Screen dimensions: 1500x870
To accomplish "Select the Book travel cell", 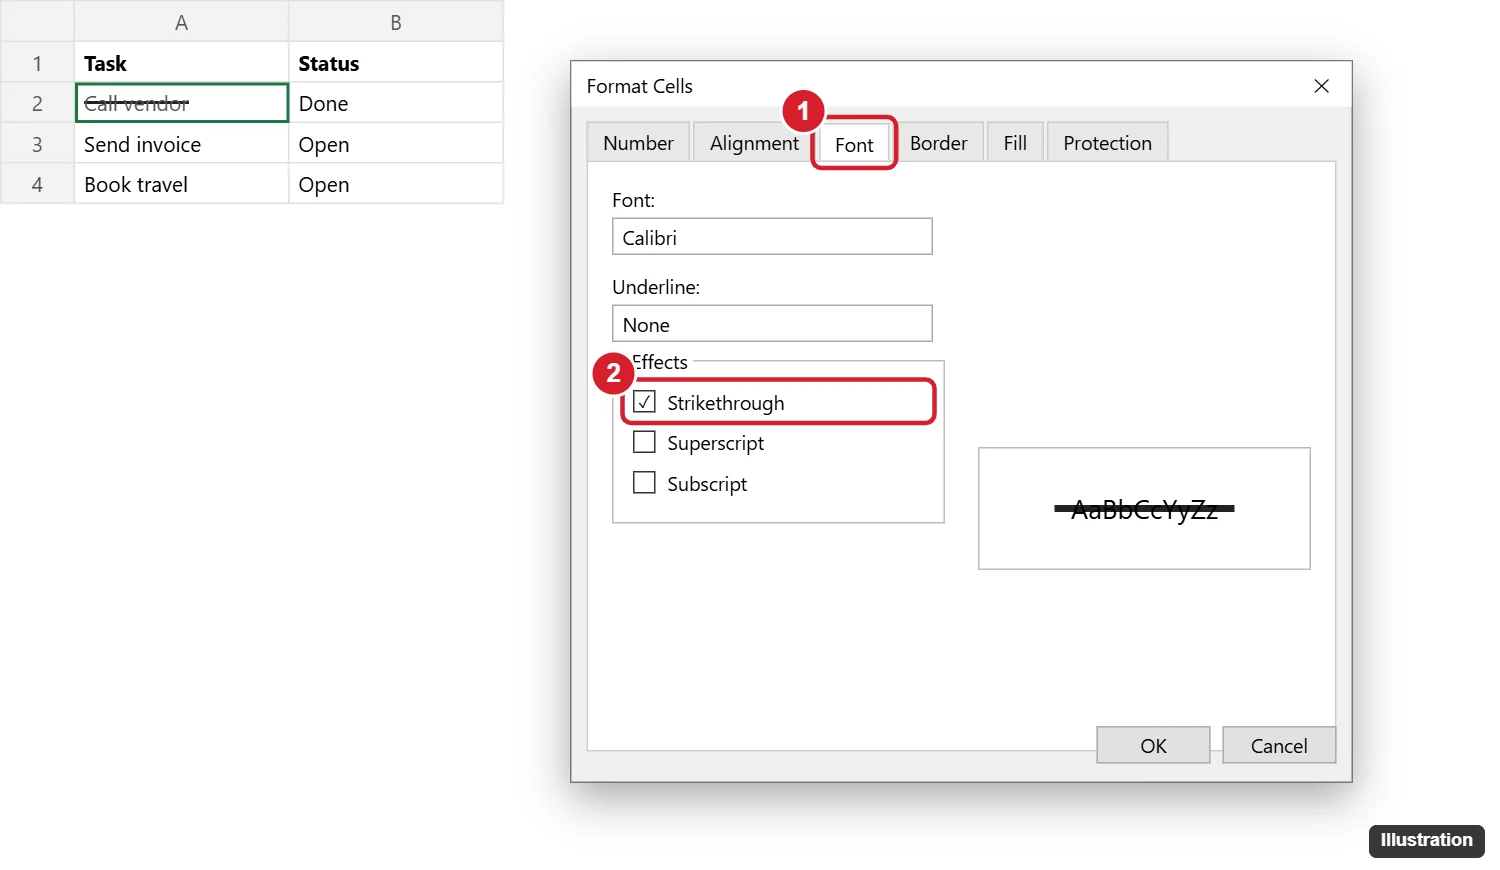I will point(181,184).
